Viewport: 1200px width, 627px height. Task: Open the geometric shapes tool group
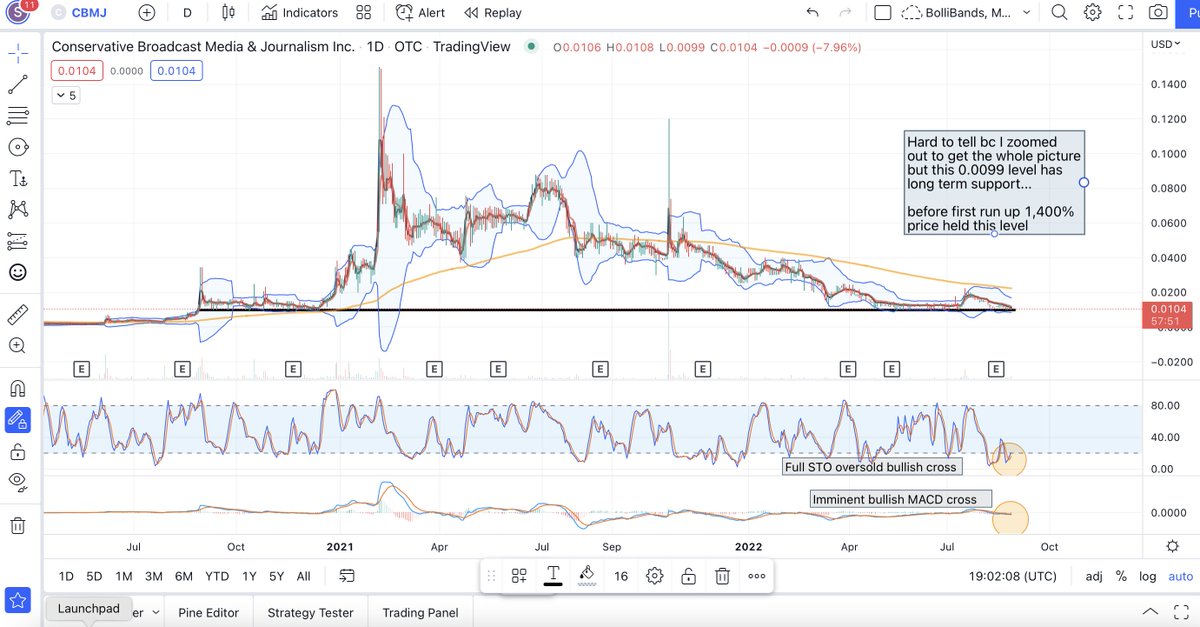coord(18,147)
